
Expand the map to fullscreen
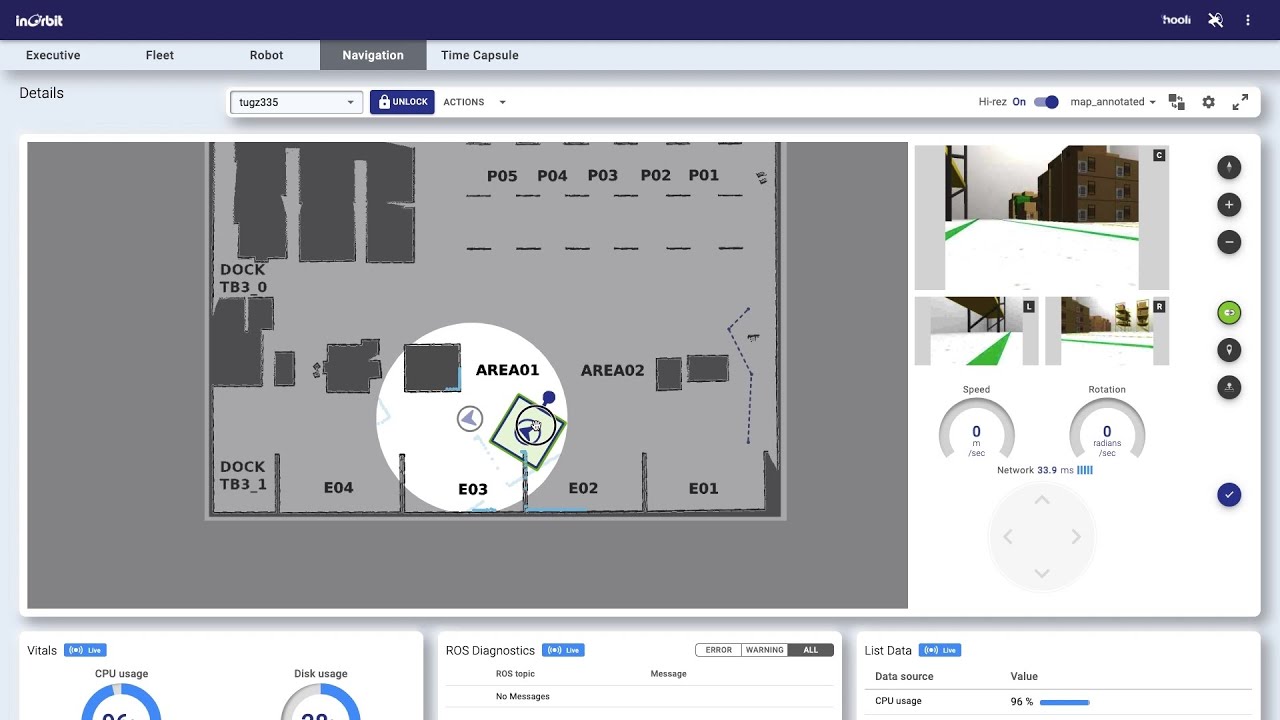coord(1240,102)
